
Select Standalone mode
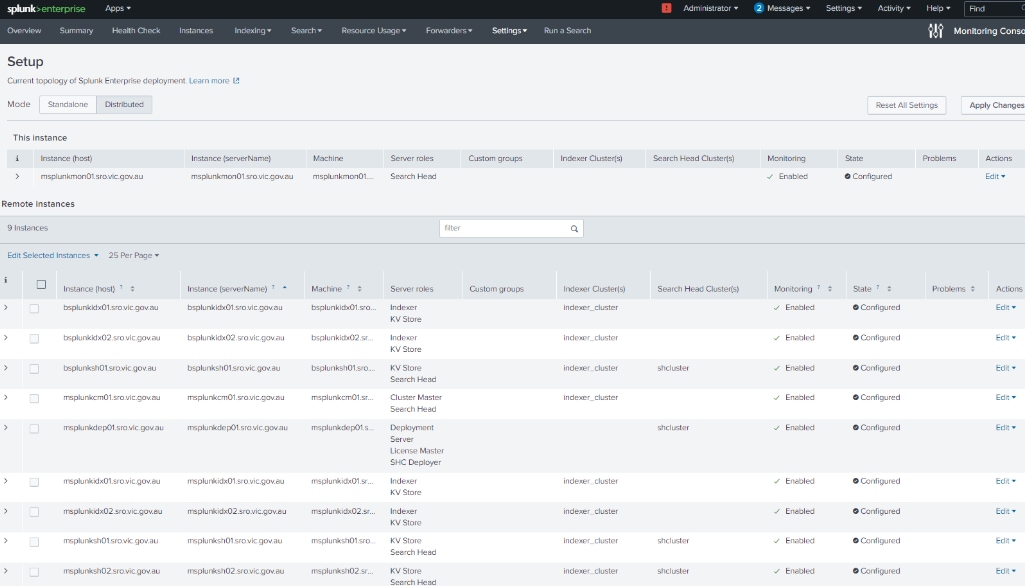point(68,105)
